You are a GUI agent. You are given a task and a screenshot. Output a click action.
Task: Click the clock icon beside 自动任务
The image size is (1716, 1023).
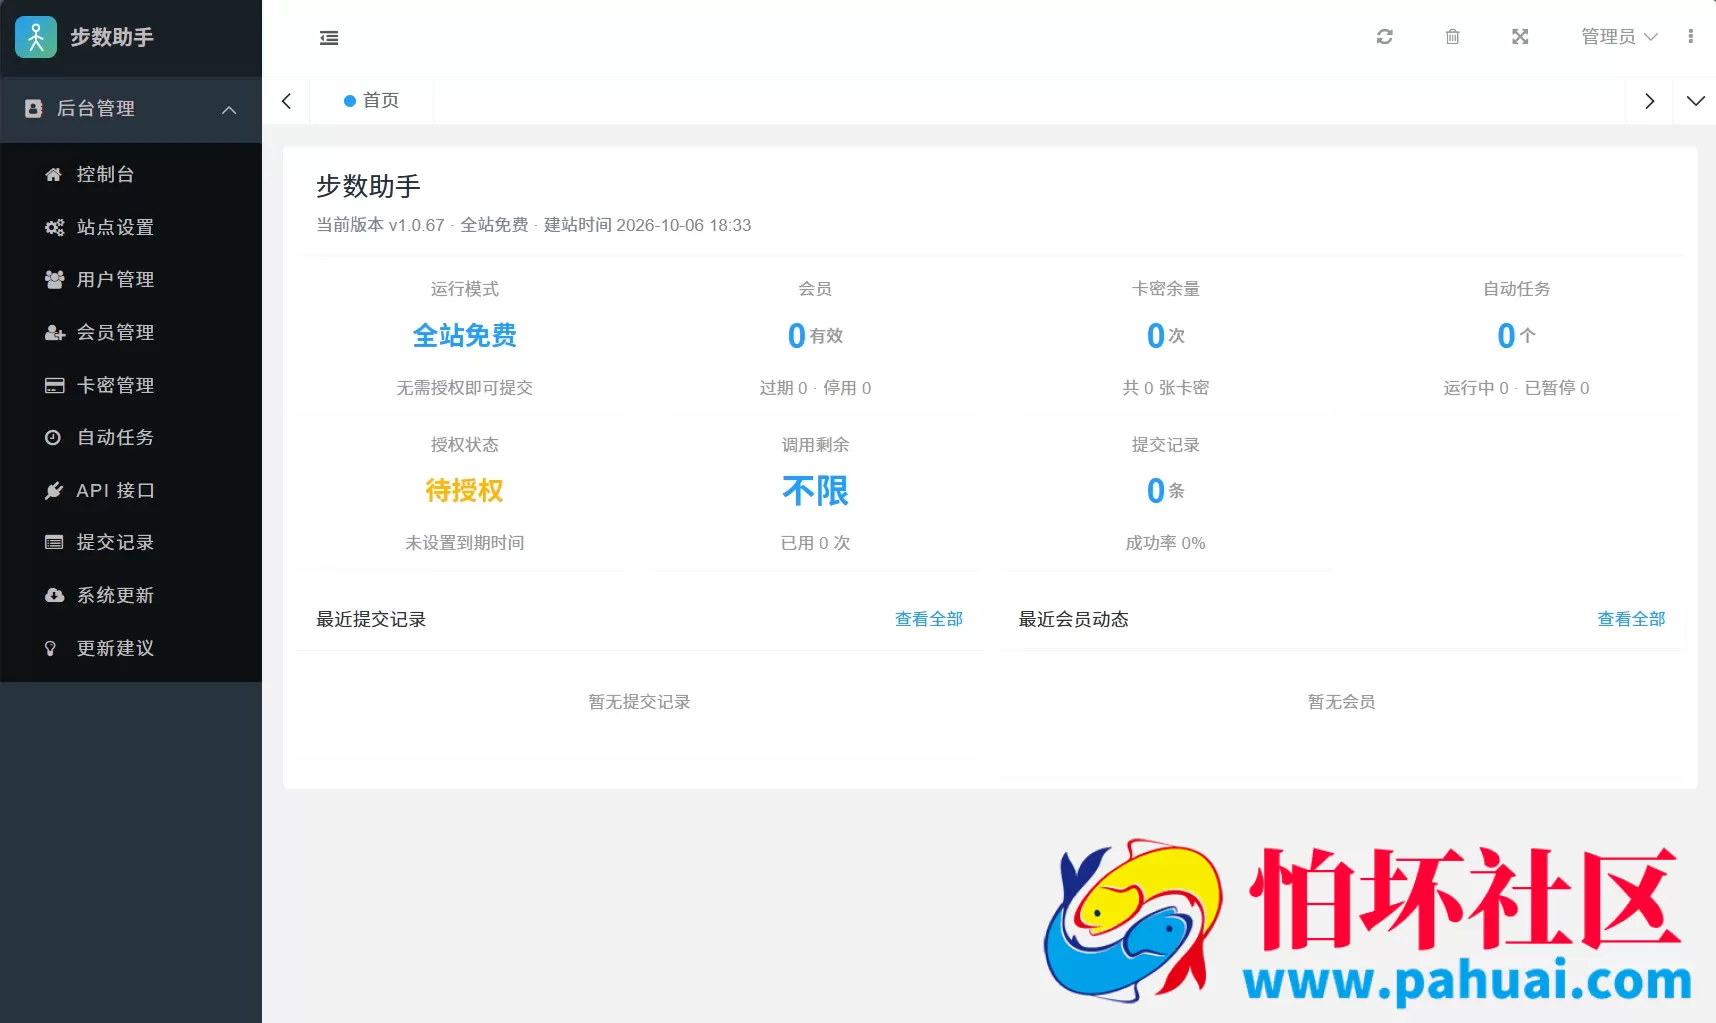click(x=53, y=437)
